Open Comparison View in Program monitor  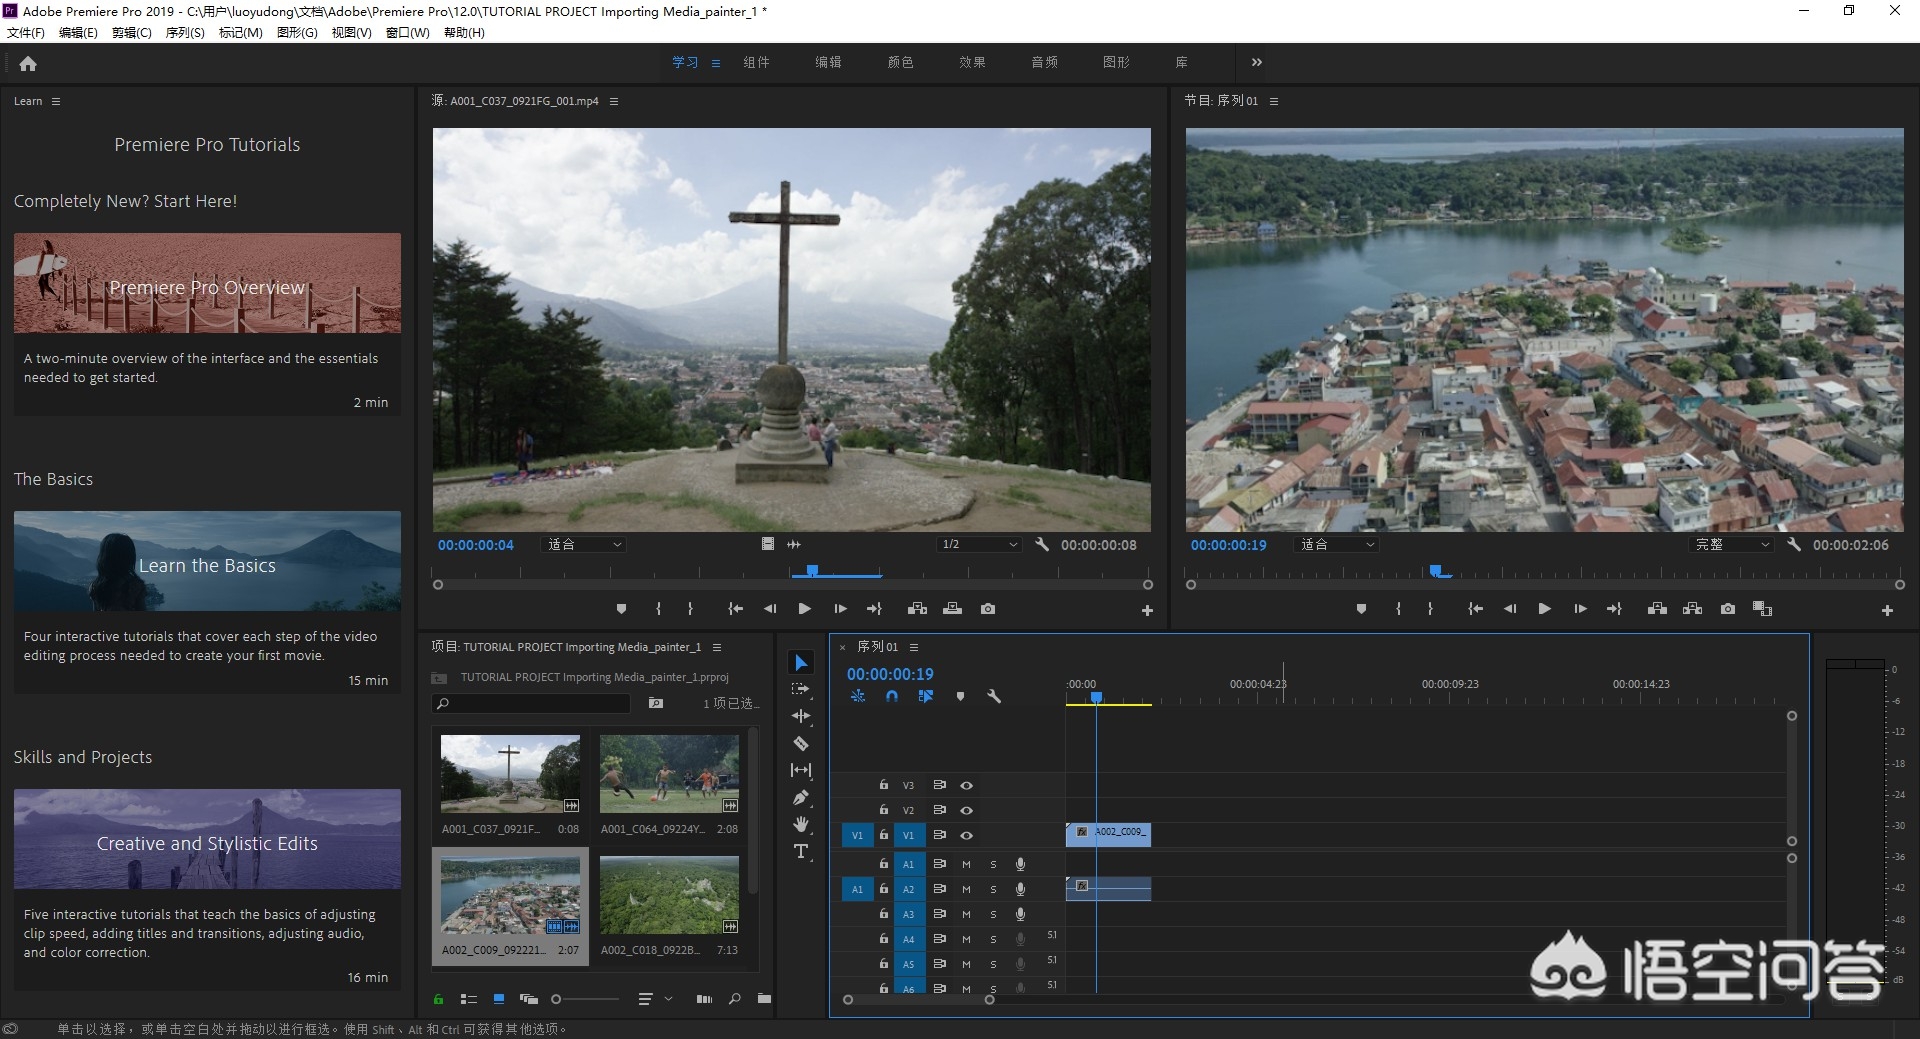[x=1763, y=609]
